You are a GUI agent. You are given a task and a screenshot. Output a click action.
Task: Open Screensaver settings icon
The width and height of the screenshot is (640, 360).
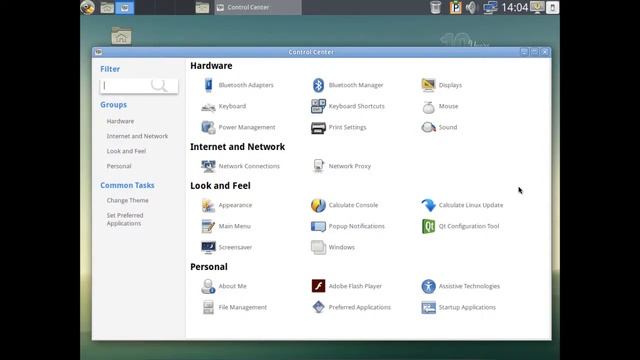[208, 247]
